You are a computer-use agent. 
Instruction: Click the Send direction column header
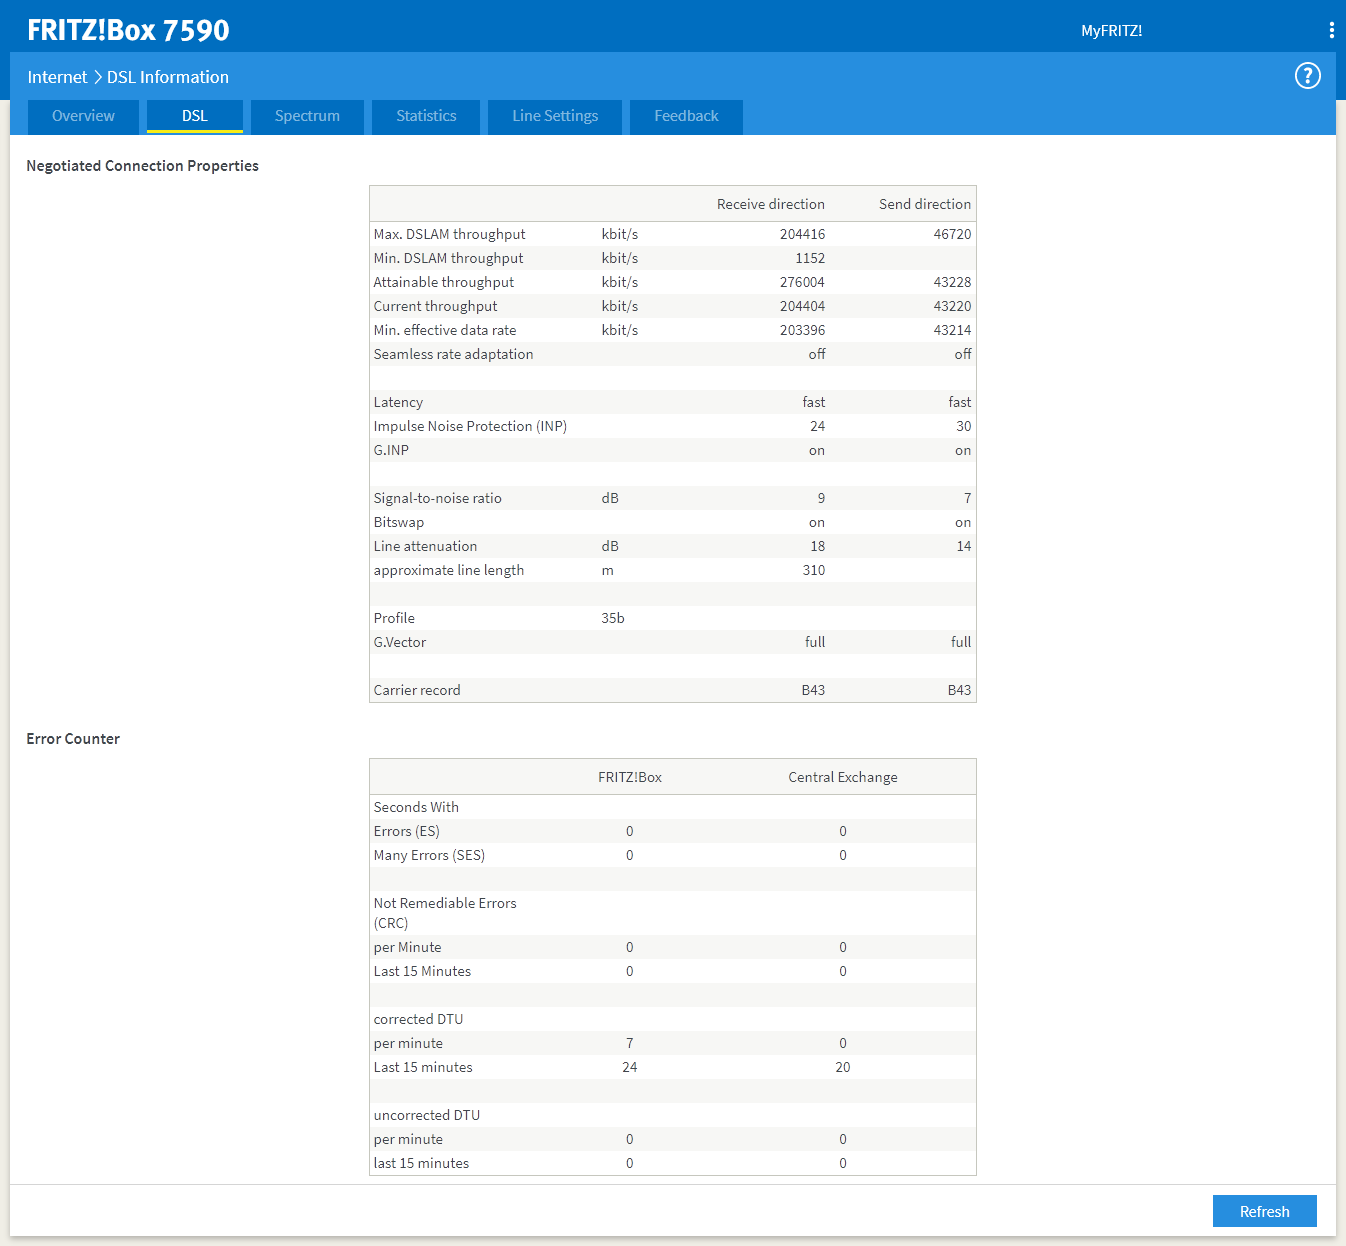[925, 204]
